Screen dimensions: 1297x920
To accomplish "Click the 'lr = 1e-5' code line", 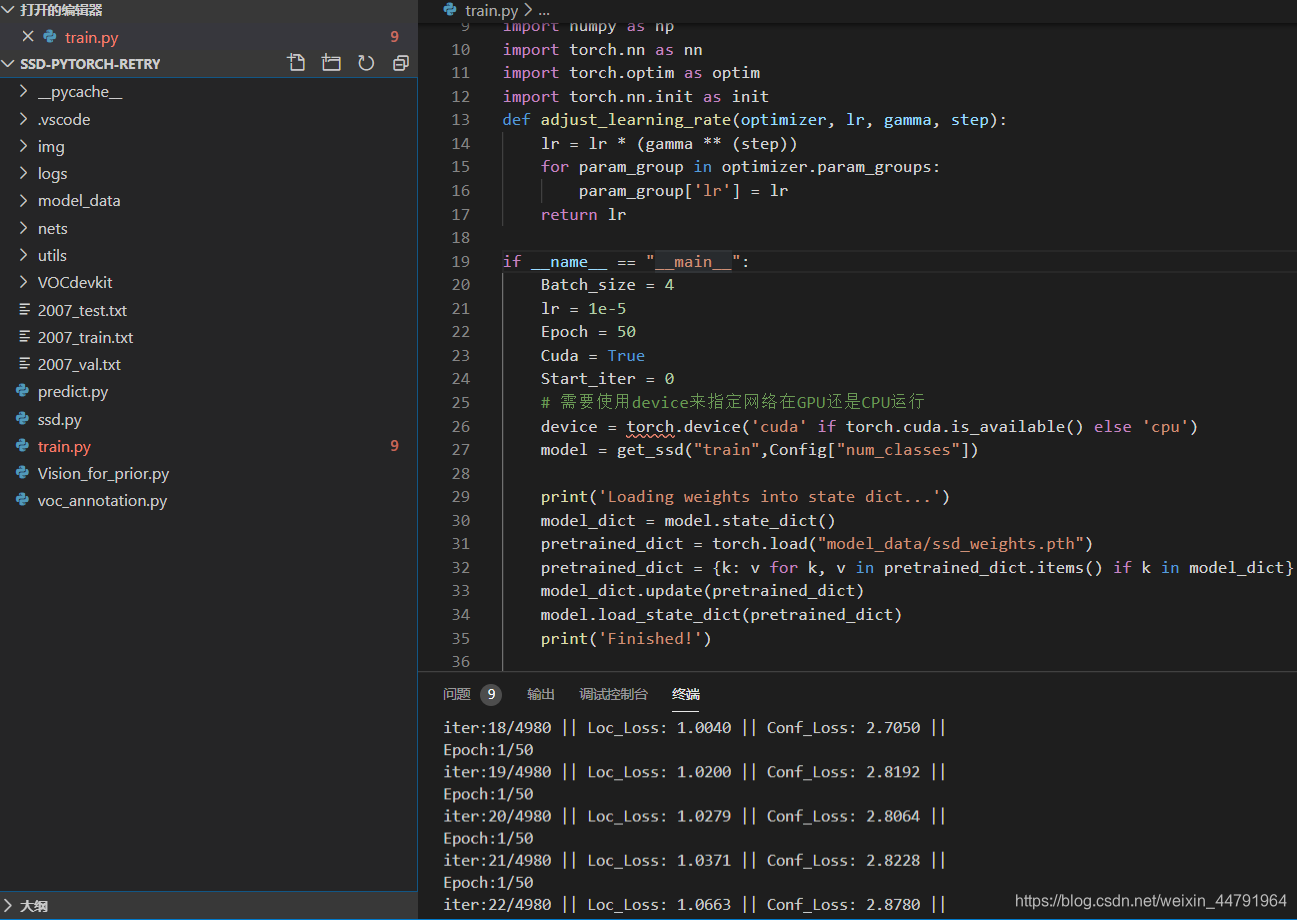I will 583,308.
